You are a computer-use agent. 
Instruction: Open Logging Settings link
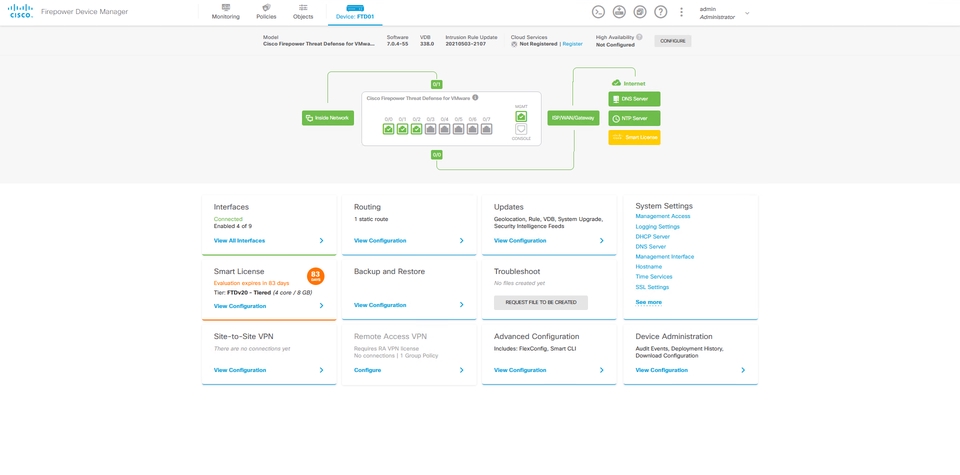[x=658, y=226]
